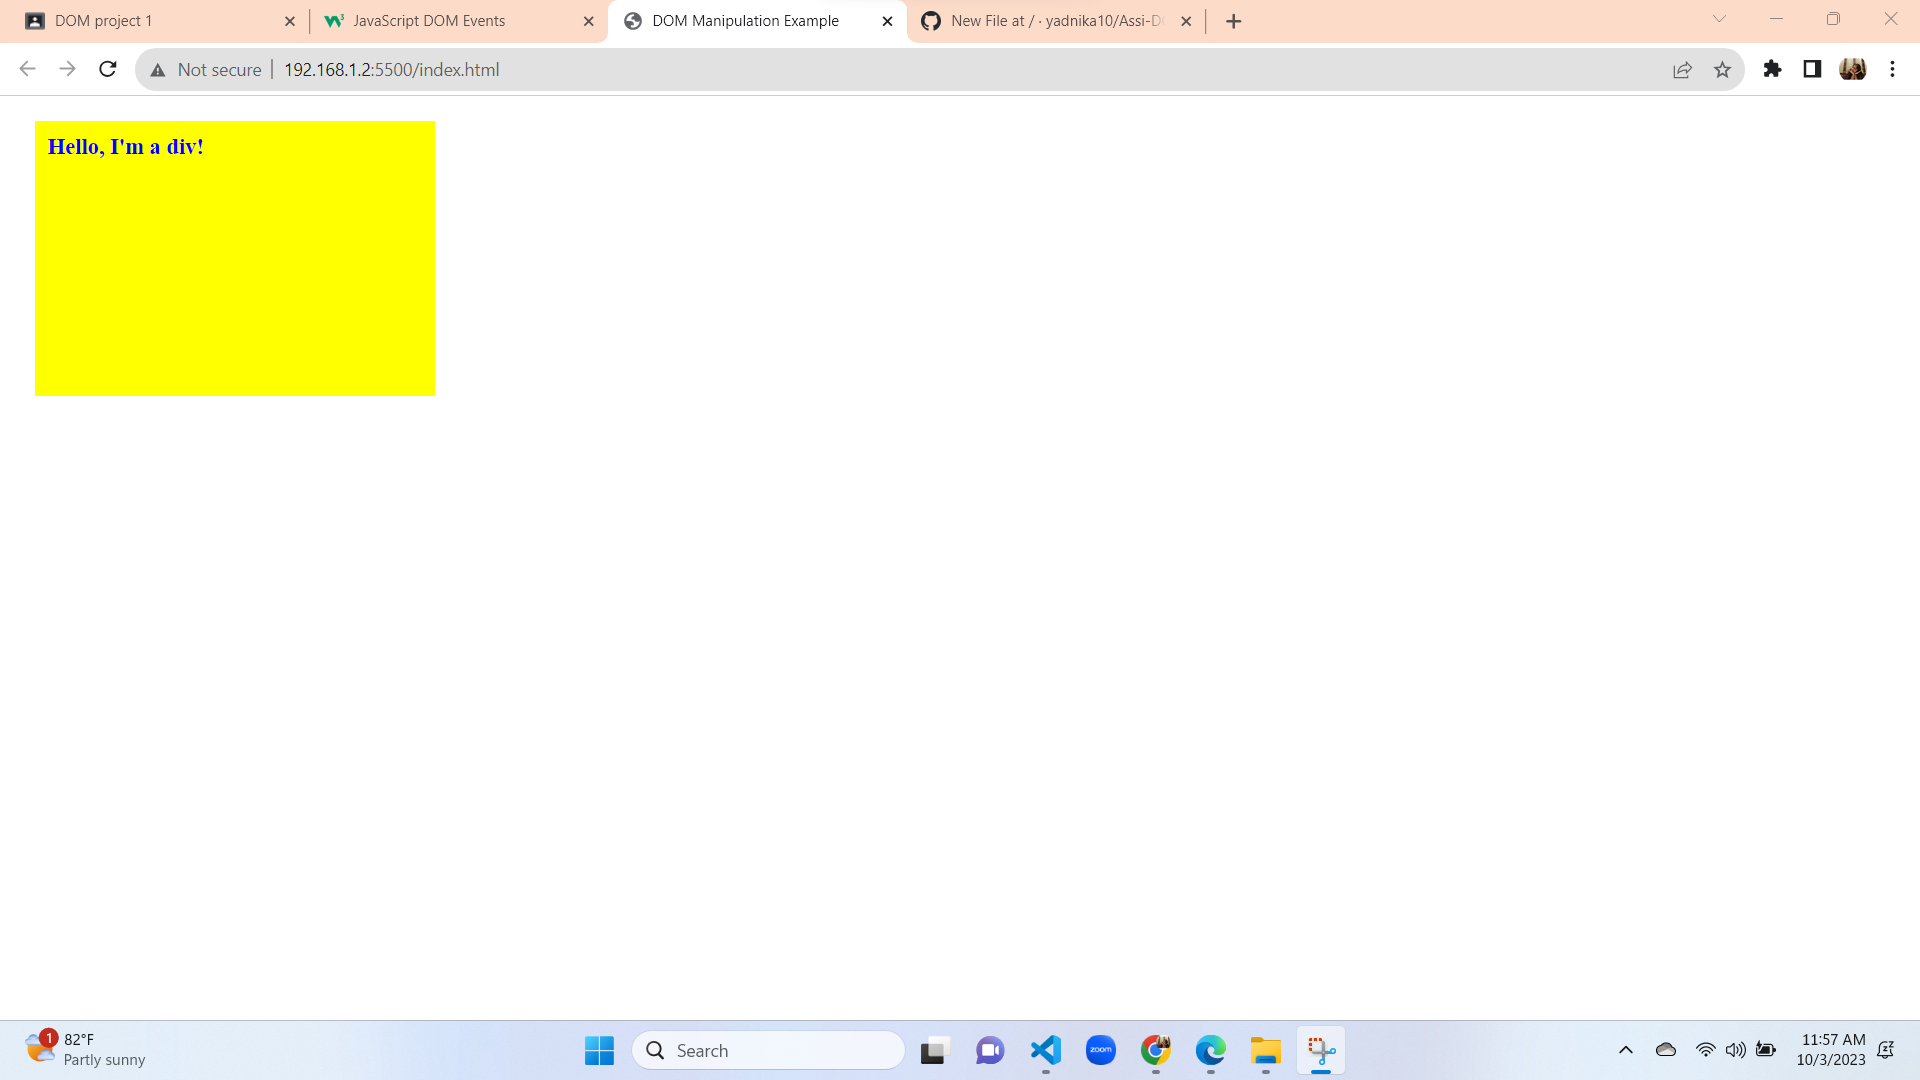The image size is (1920, 1080).
Task: Open a new browser tab
Action: (x=1233, y=21)
